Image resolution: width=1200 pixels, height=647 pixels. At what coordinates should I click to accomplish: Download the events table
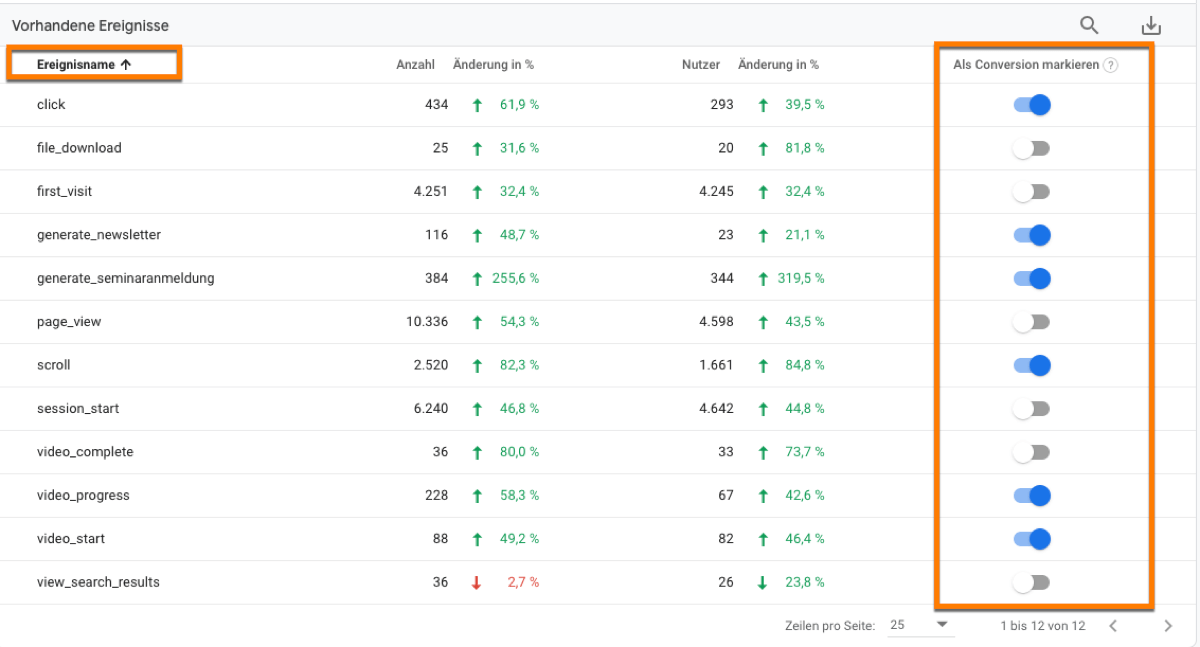click(1151, 25)
